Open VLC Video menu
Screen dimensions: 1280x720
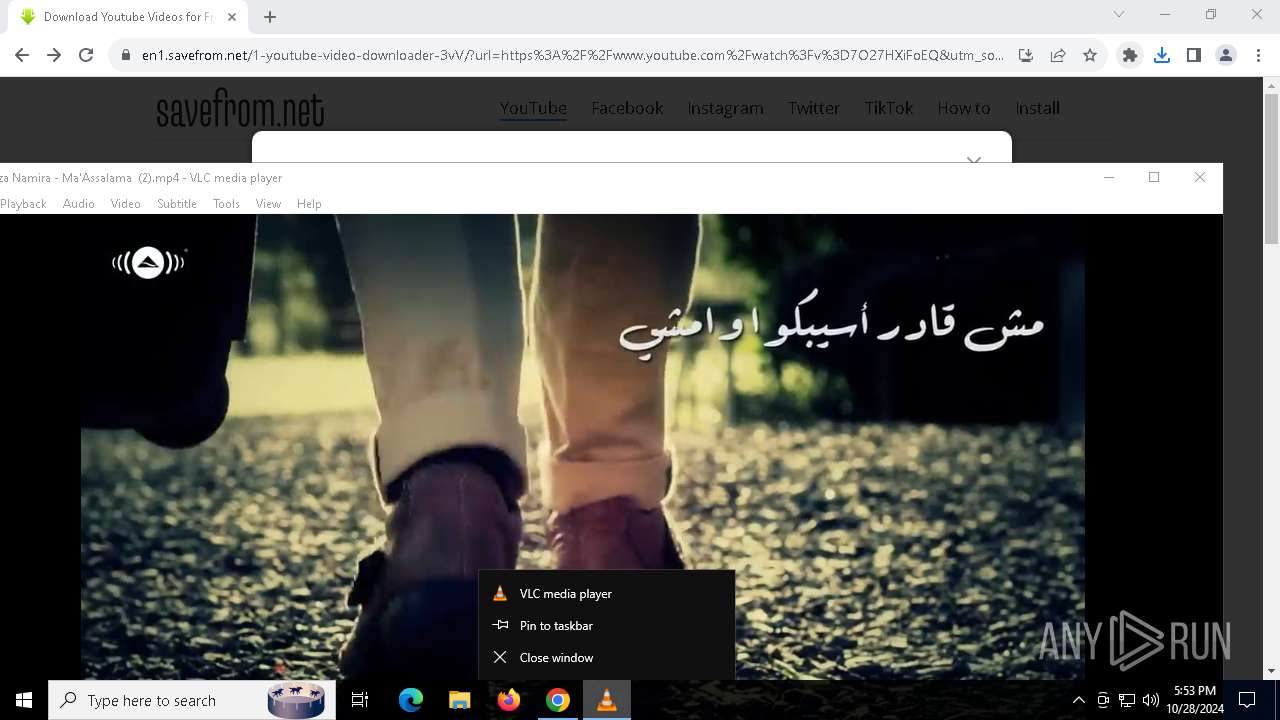pyautogui.click(x=125, y=204)
